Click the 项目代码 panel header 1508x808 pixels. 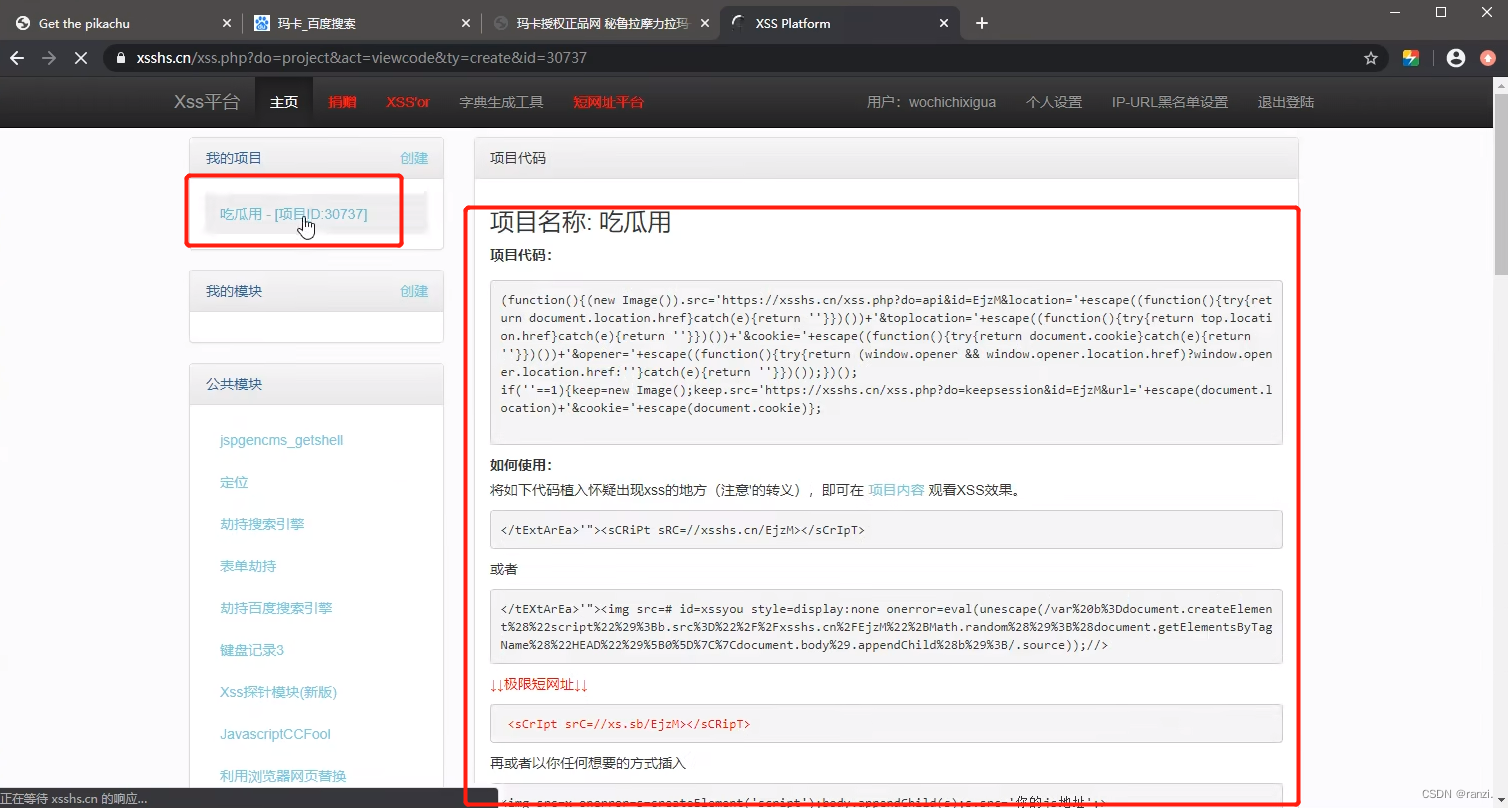pos(886,158)
